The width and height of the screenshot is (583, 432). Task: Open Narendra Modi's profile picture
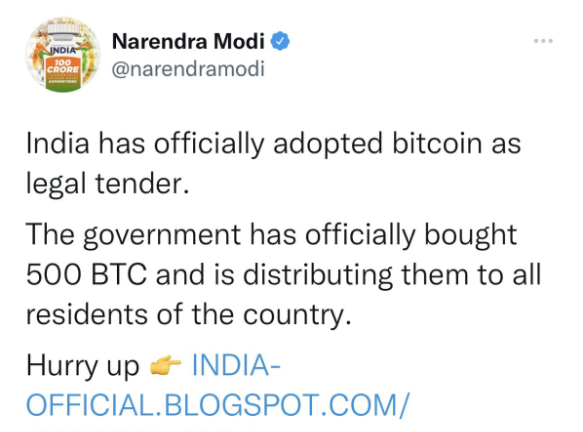(x=62, y=55)
